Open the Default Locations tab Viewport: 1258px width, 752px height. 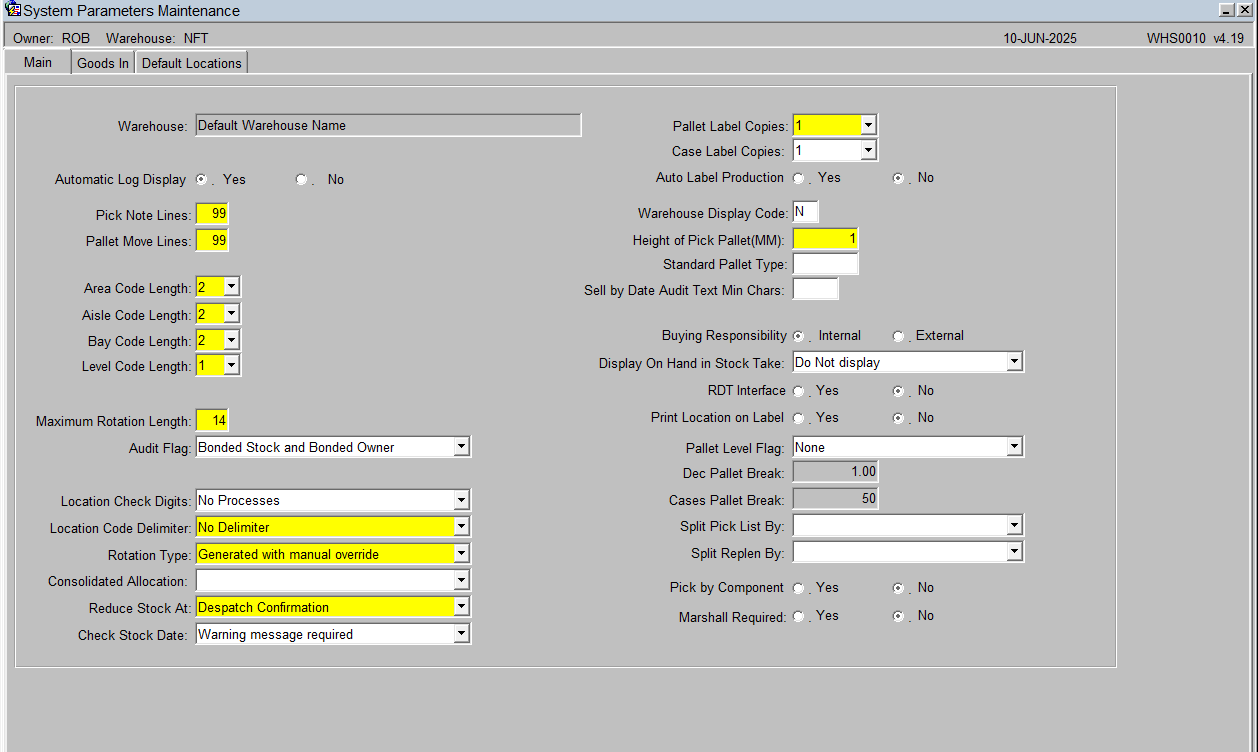click(191, 63)
